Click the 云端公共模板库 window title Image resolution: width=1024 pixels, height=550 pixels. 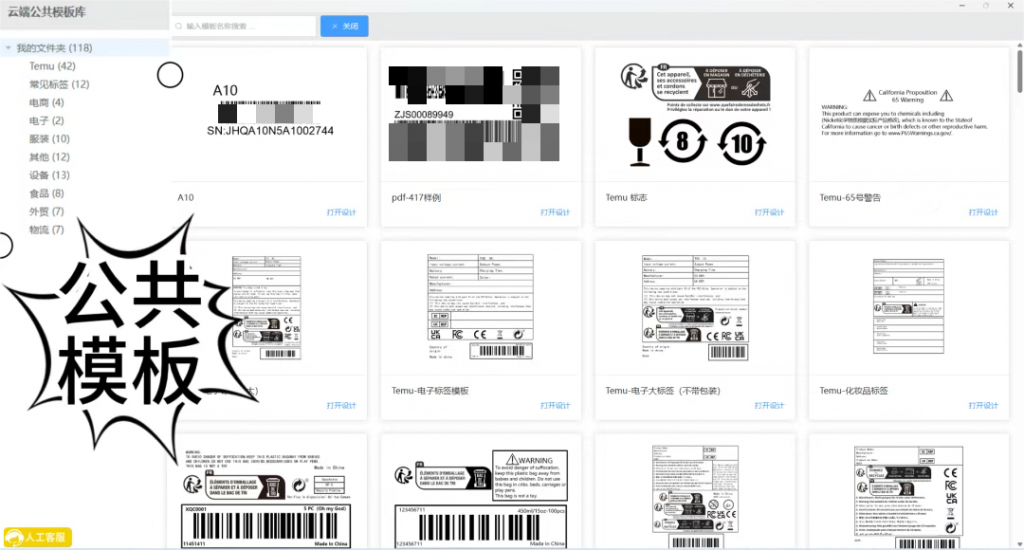(46, 12)
